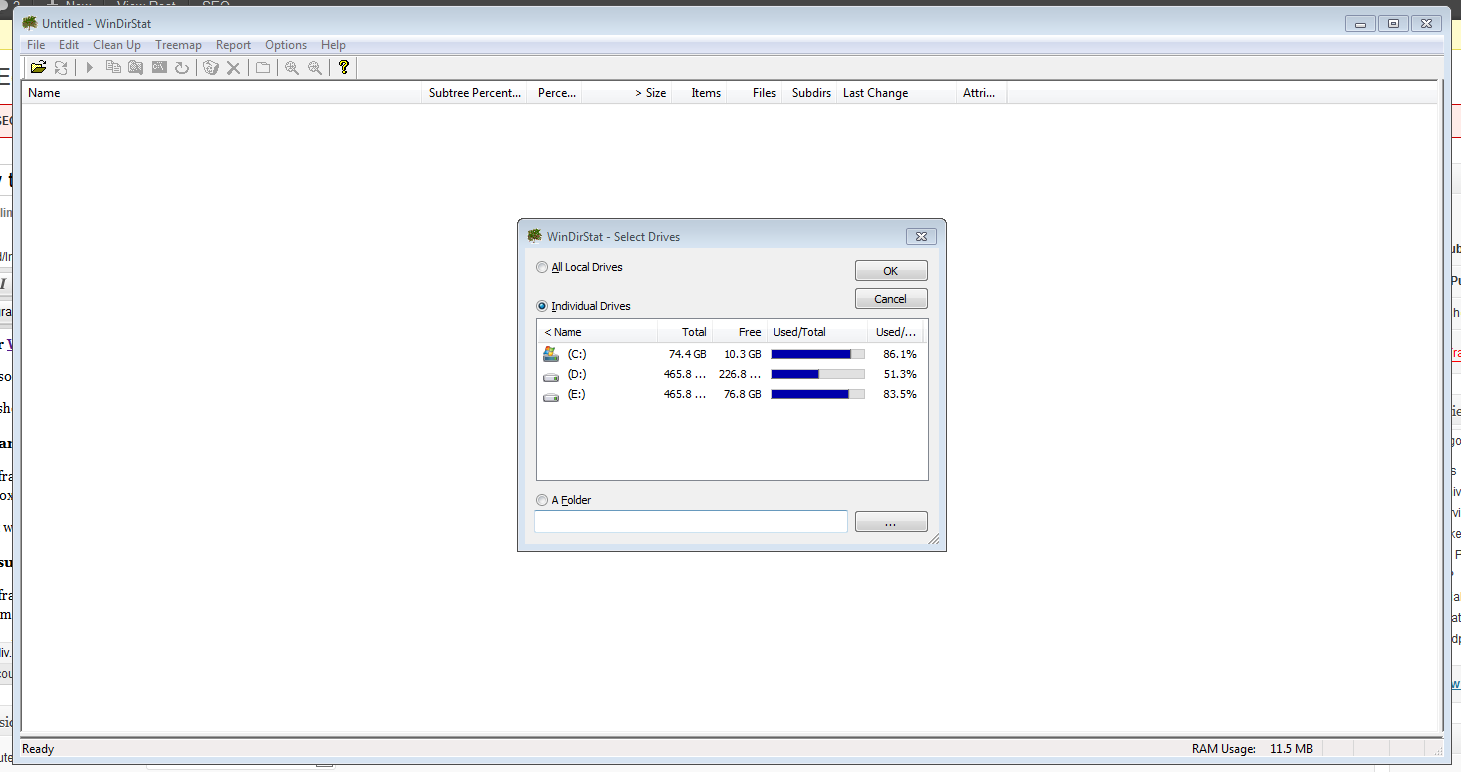Sort drives by Name column header
Viewport: 1461px width, 772px height.
coord(597,332)
